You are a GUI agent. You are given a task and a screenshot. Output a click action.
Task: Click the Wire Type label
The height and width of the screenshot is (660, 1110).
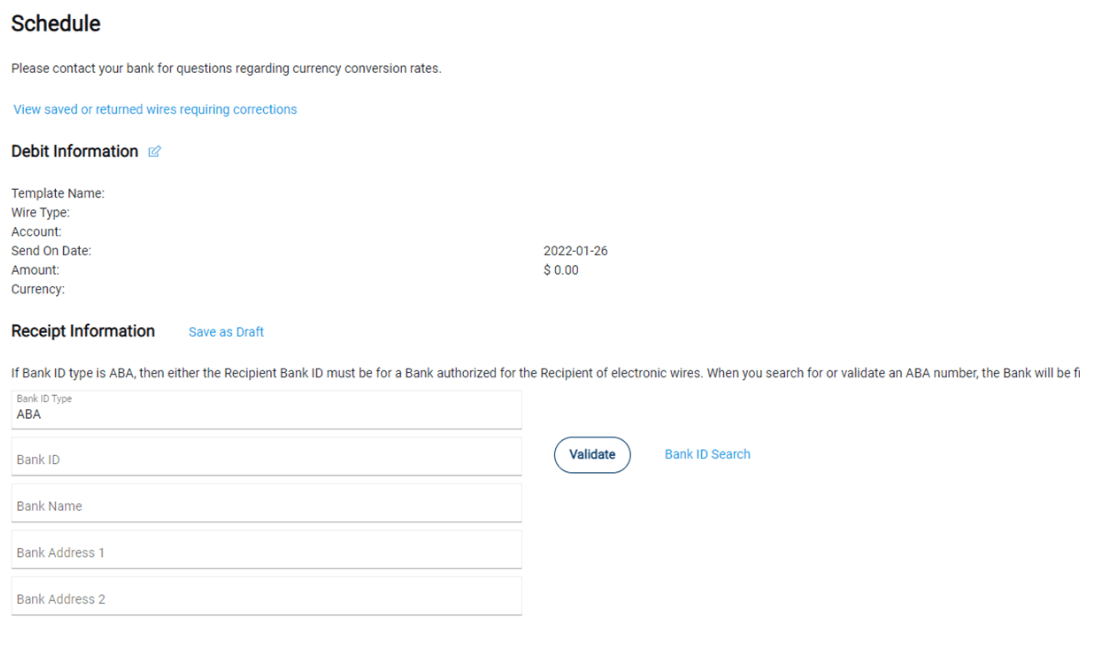pos(40,212)
